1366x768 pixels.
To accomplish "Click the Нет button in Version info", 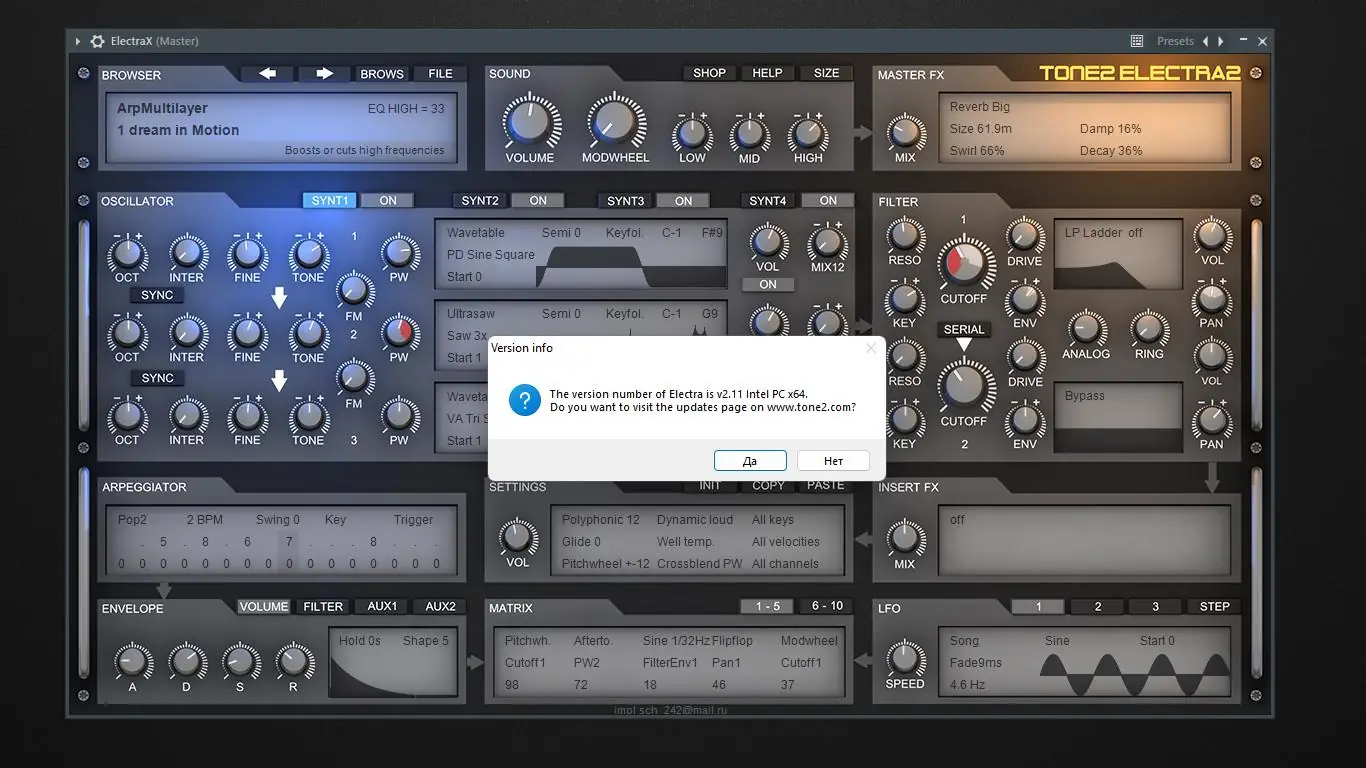I will pyautogui.click(x=833, y=461).
